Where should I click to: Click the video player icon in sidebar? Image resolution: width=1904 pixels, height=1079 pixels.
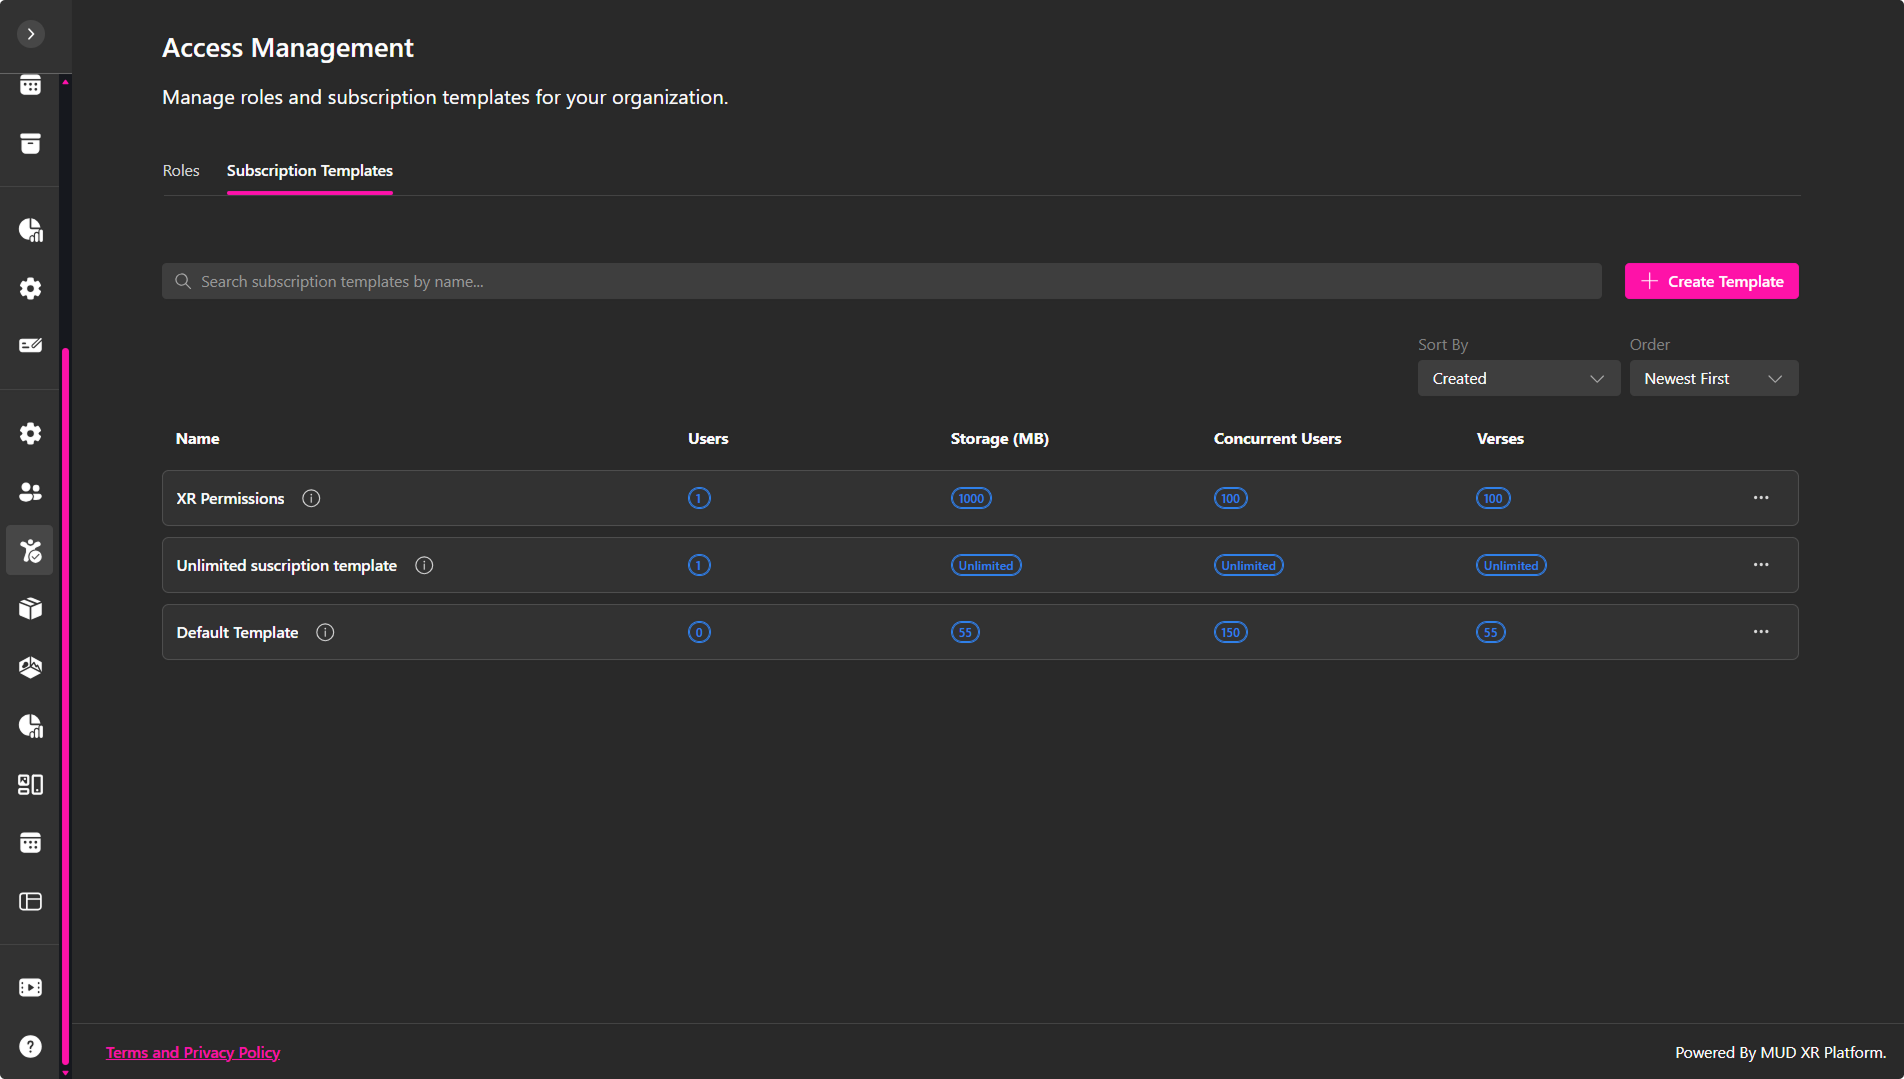[31, 988]
